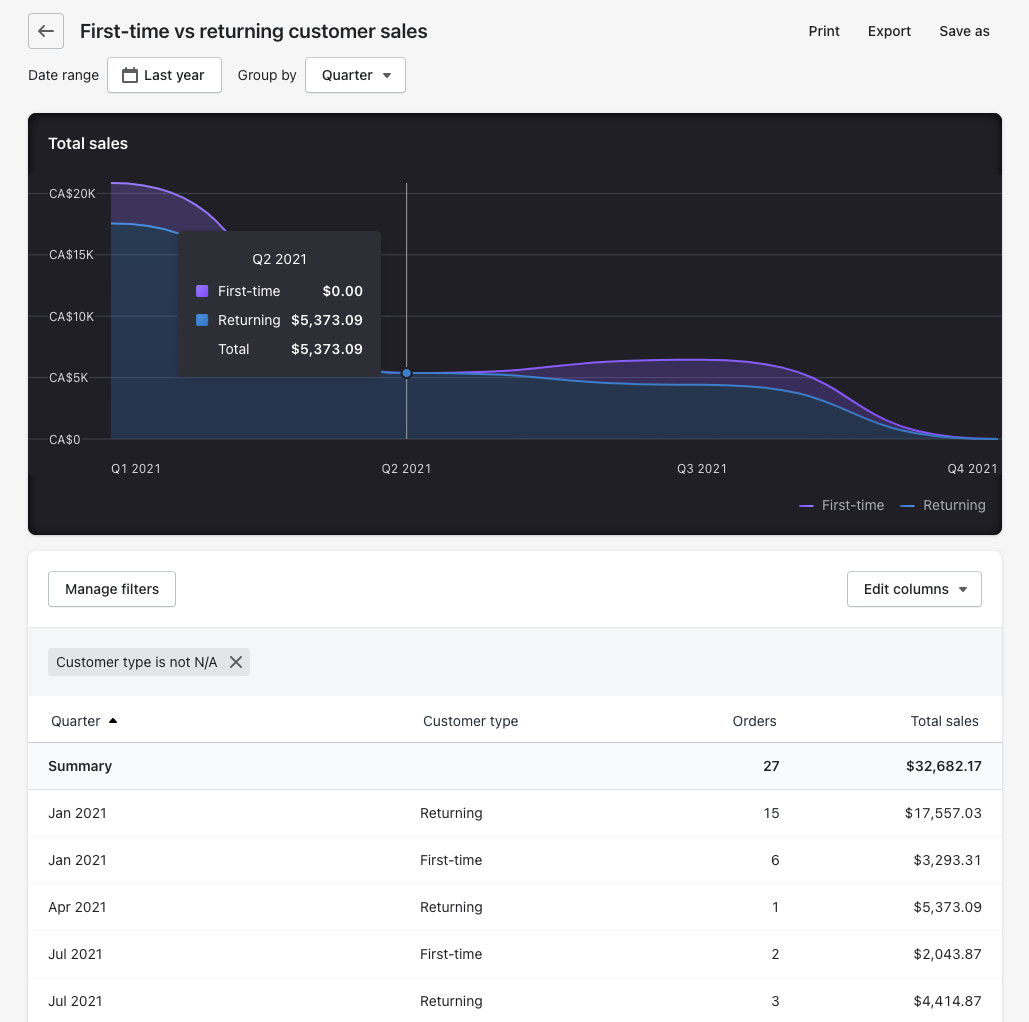
Task: Open the Manage filters panel
Action: (111, 589)
